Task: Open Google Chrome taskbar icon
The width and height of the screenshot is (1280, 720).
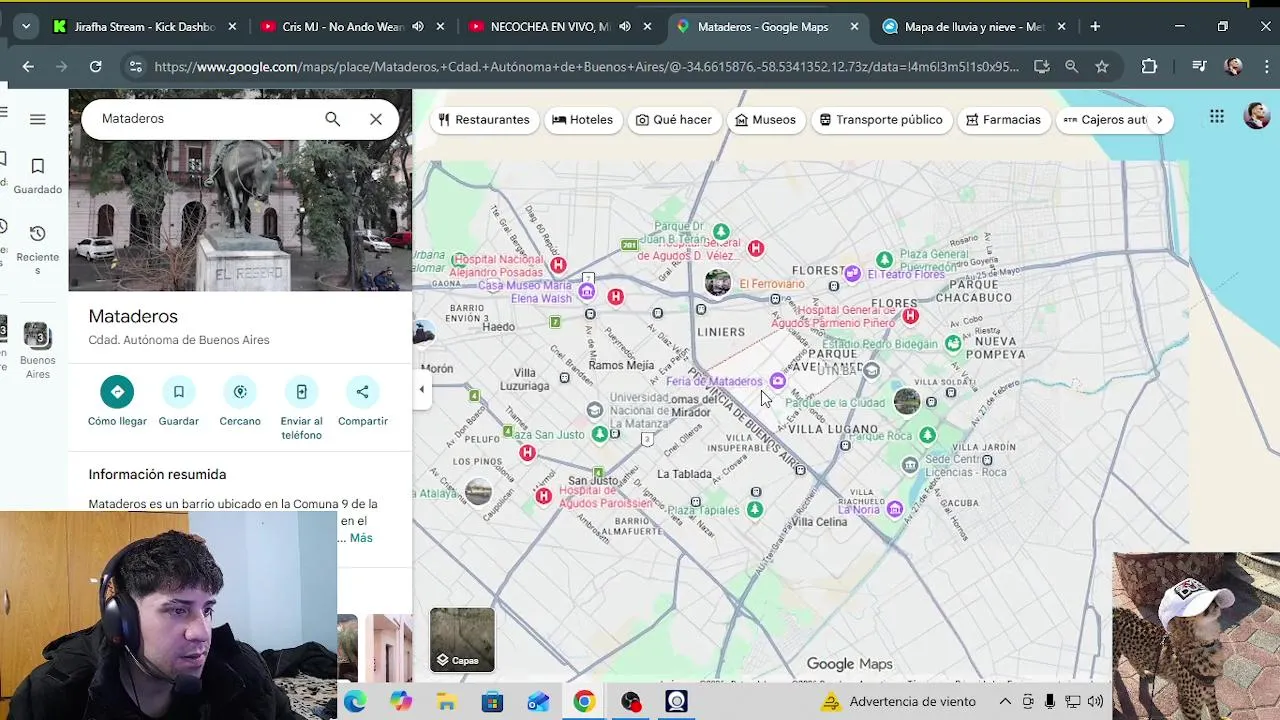Action: (584, 702)
